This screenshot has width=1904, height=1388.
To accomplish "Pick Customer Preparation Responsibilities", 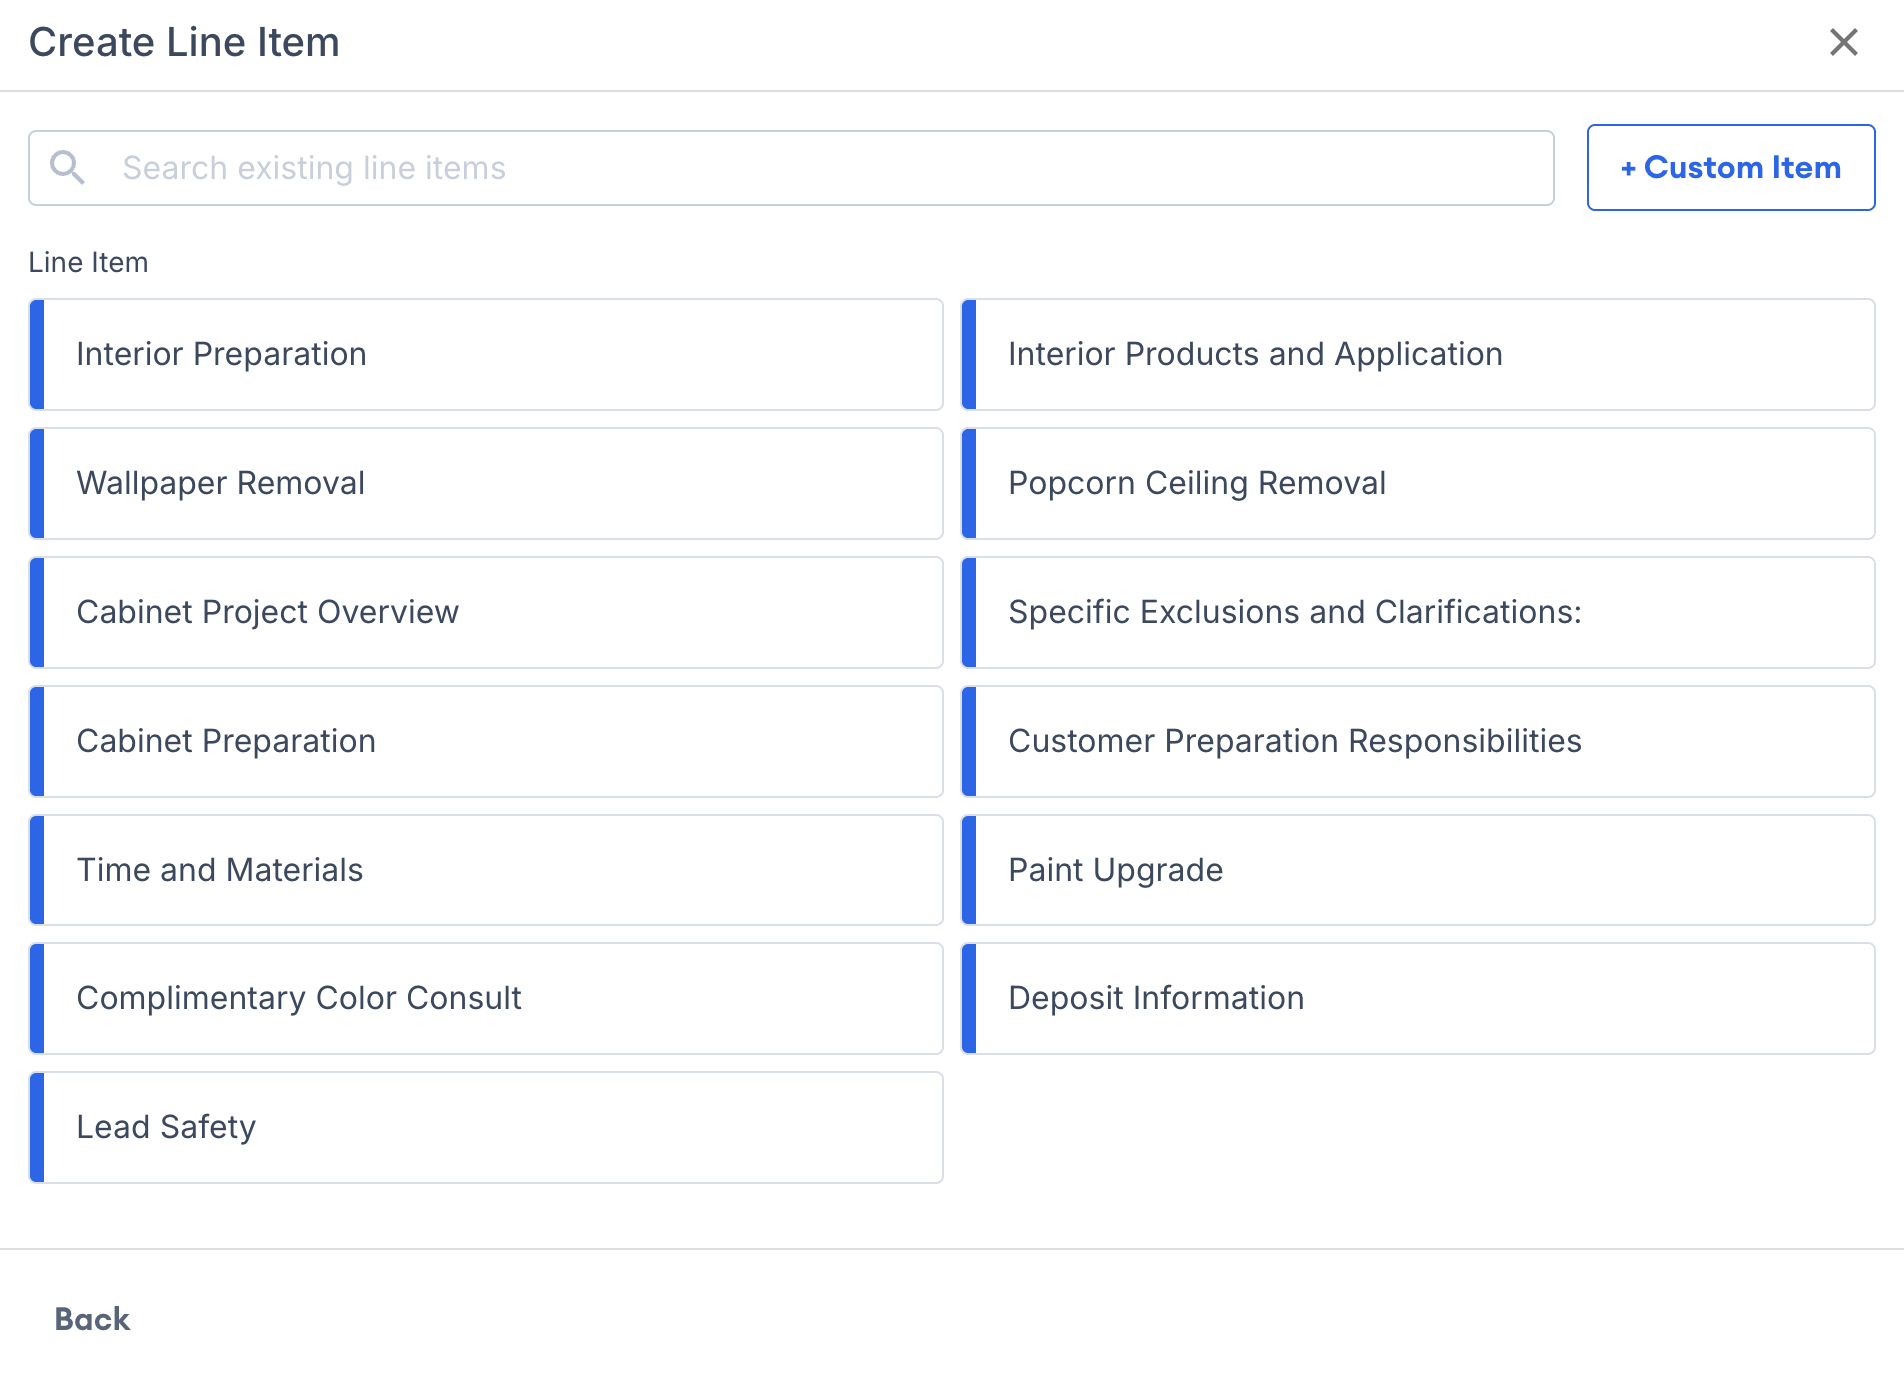I will coord(1418,741).
